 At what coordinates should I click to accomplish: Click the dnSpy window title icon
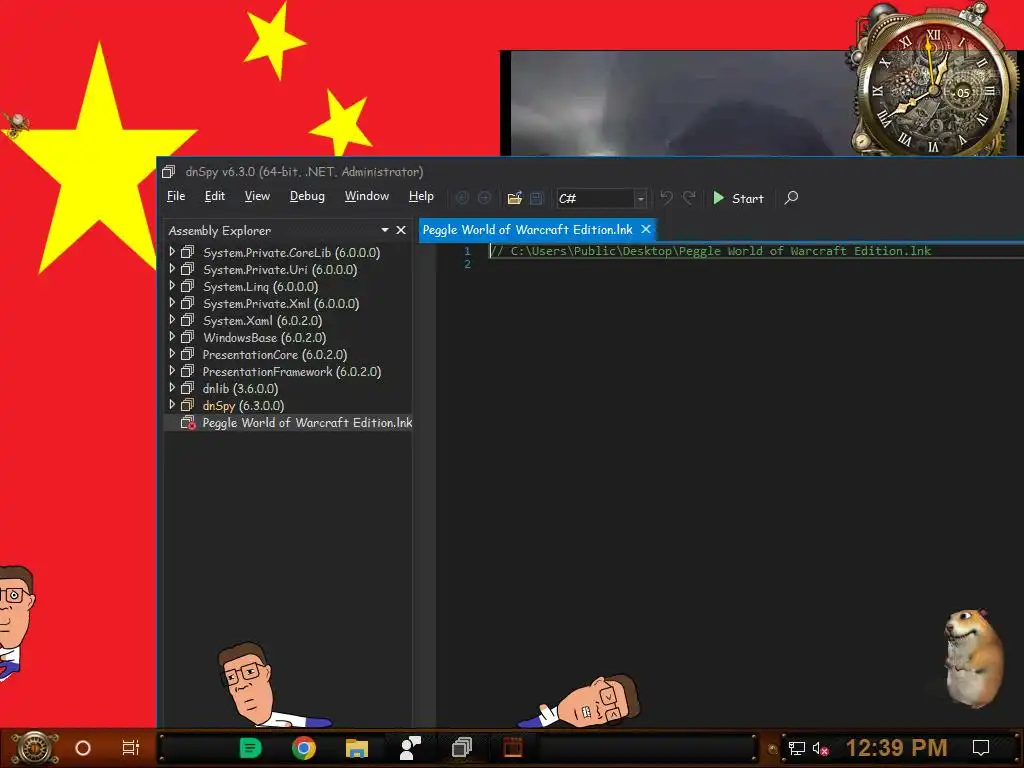coord(168,172)
